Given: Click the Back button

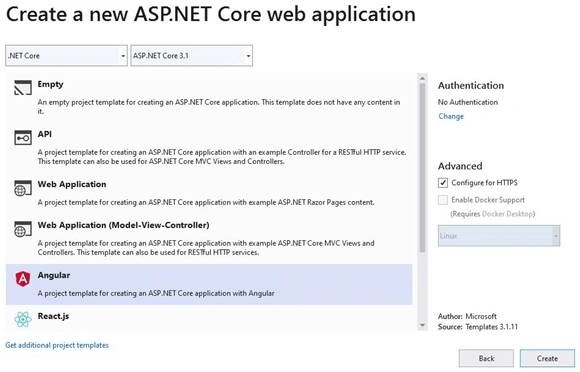Looking at the screenshot, I should (x=486, y=358).
